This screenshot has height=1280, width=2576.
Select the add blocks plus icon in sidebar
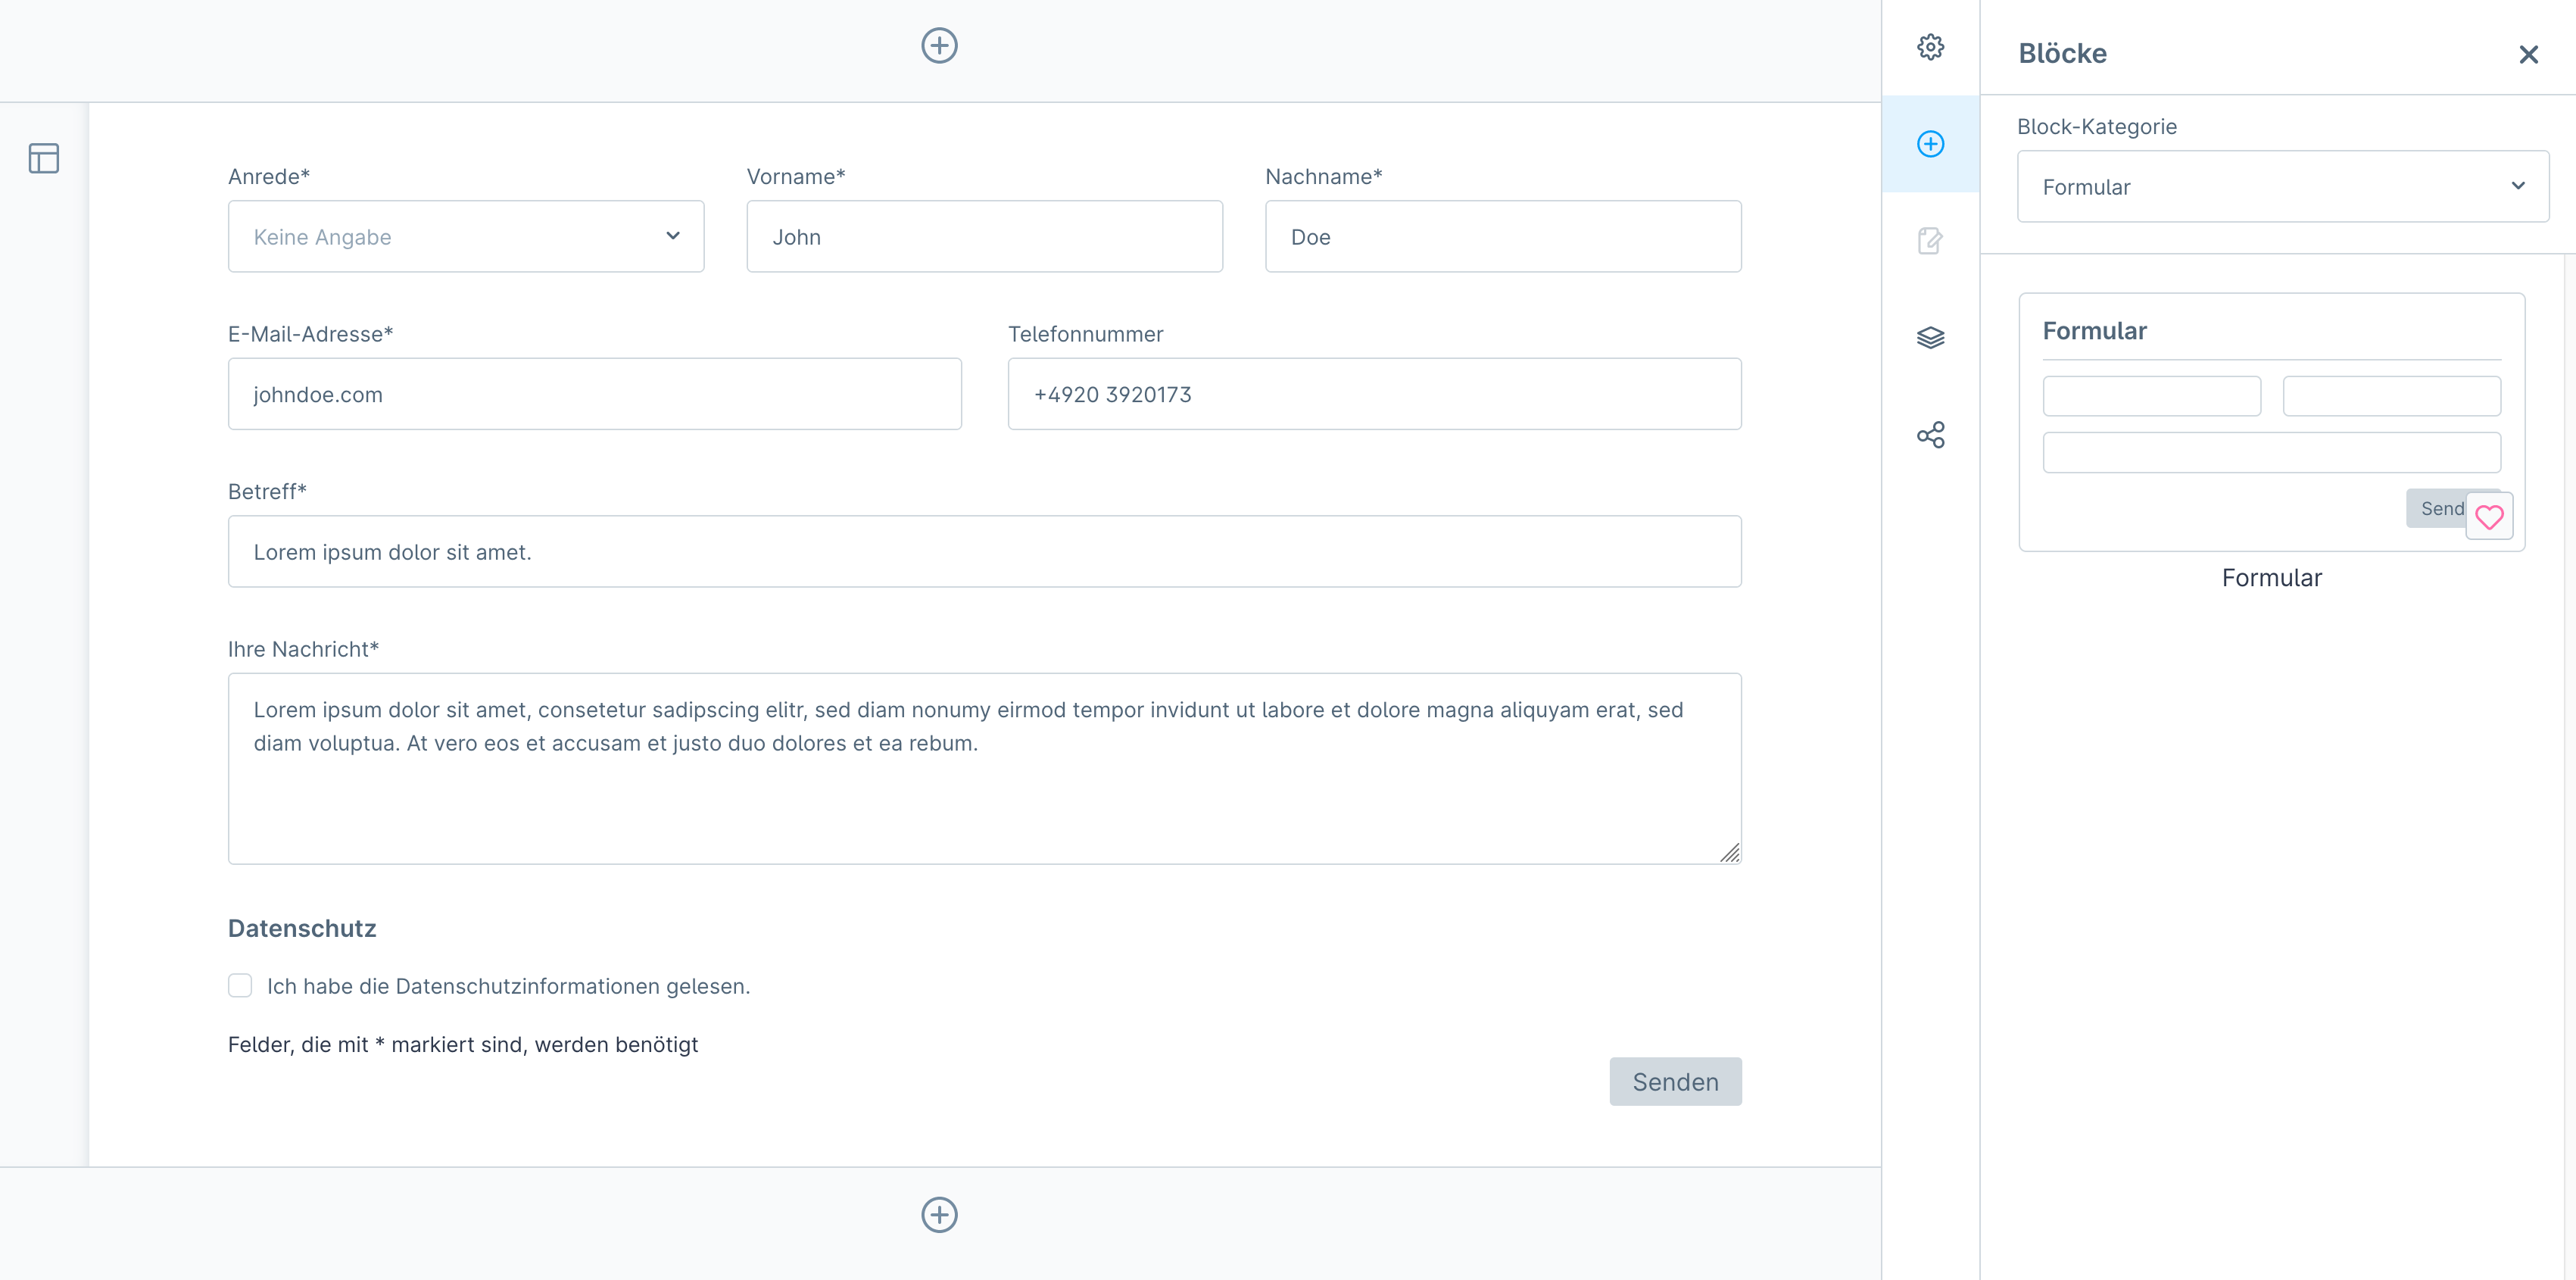tap(1930, 144)
